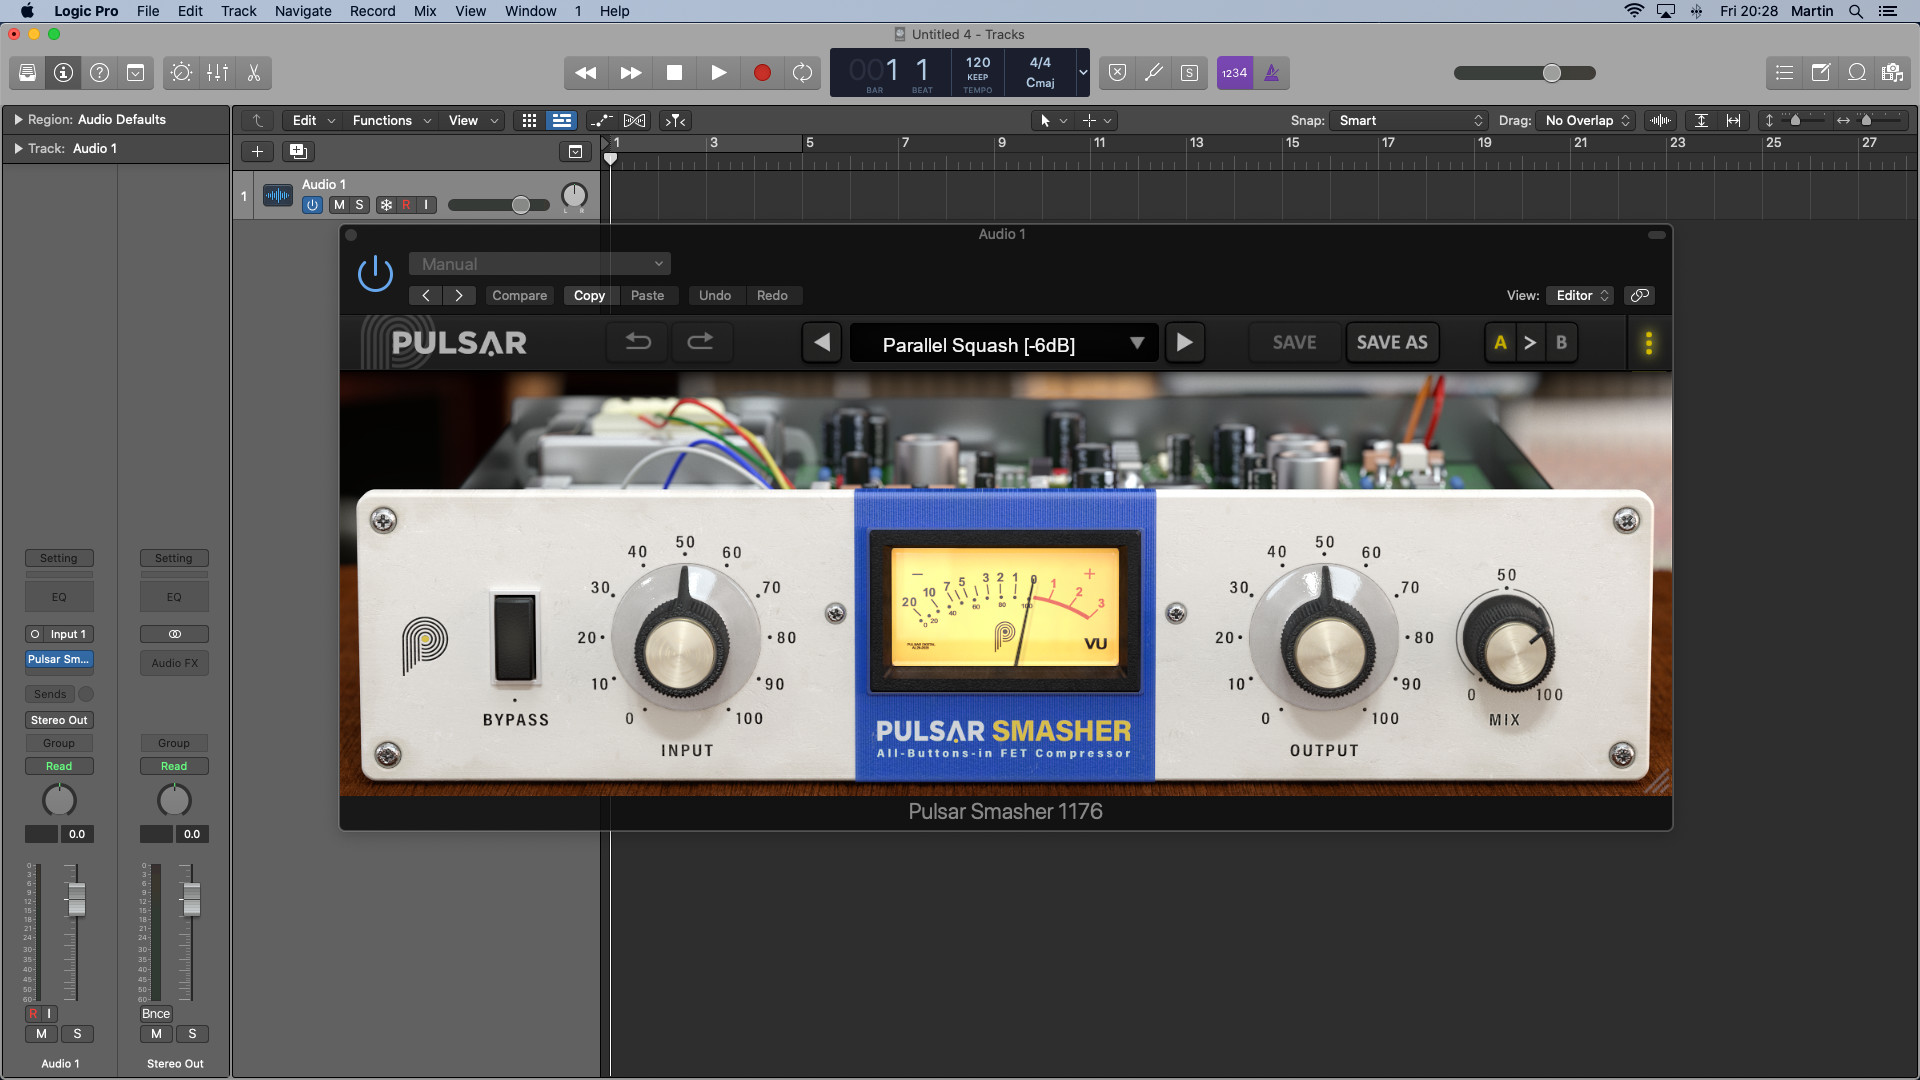Screen dimensions: 1920x1080
Task: Start playback with the Play button
Action: click(x=718, y=73)
